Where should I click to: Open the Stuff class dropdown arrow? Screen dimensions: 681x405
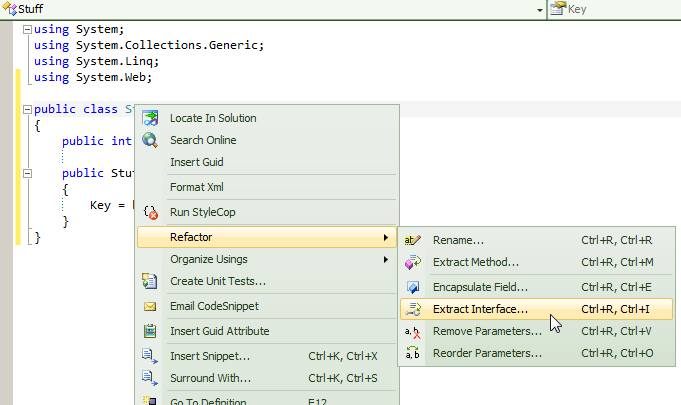[540, 10]
